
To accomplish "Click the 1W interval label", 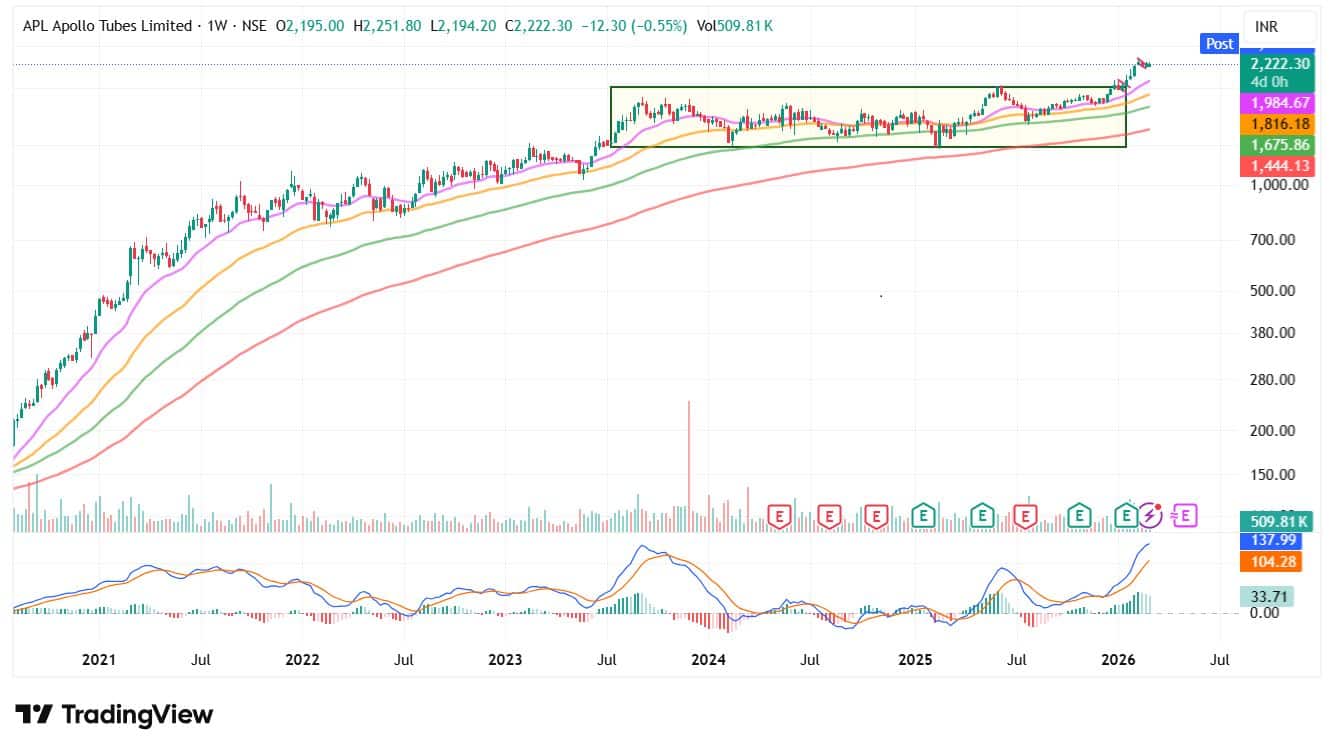I will 216,26.
